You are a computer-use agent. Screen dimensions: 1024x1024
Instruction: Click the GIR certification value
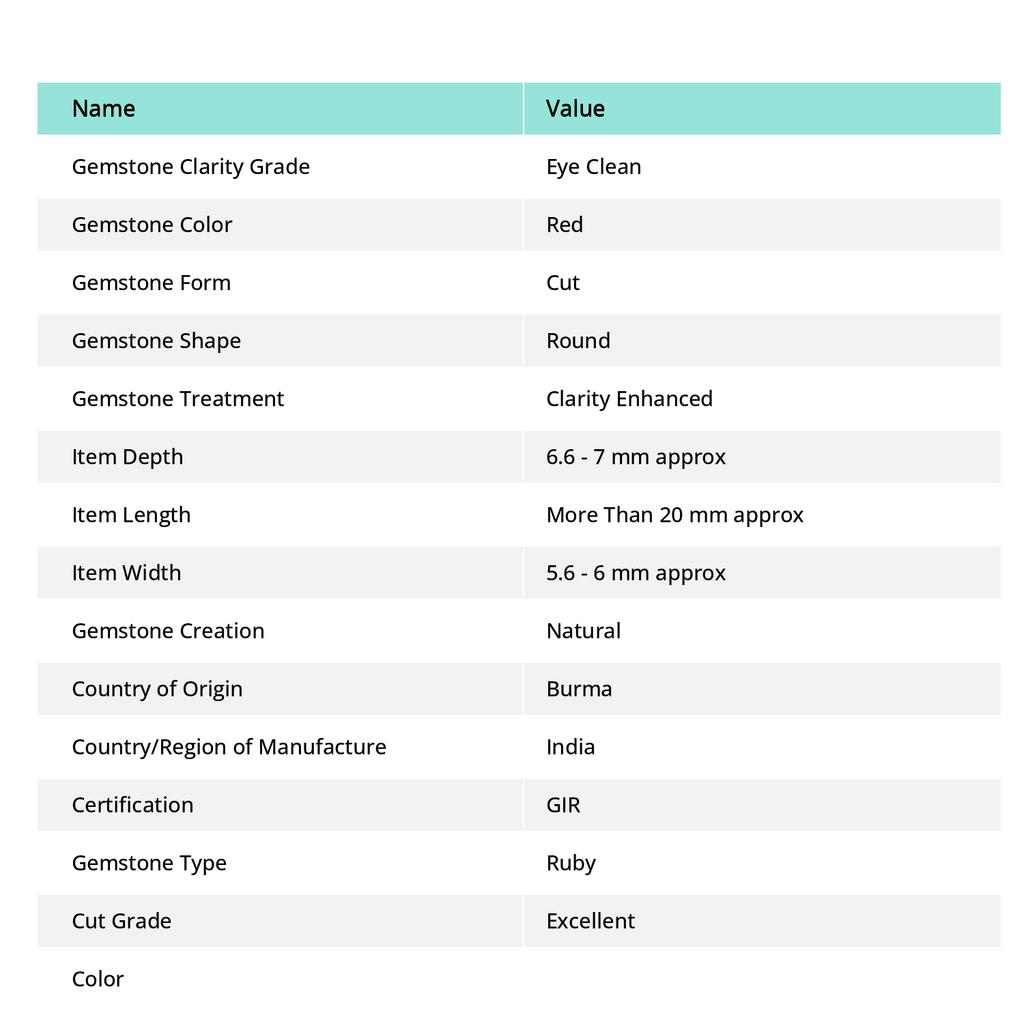click(563, 804)
